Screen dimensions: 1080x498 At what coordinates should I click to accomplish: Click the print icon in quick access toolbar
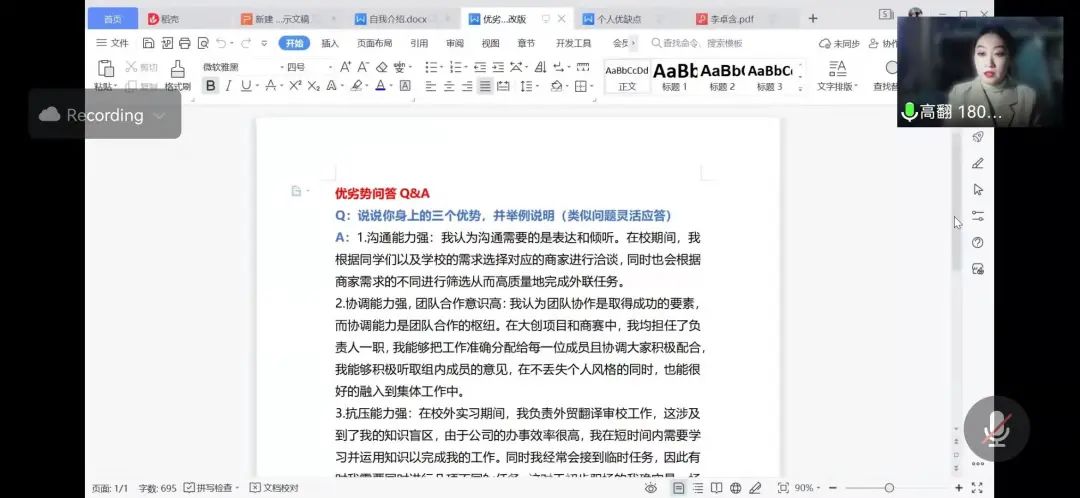tap(184, 43)
